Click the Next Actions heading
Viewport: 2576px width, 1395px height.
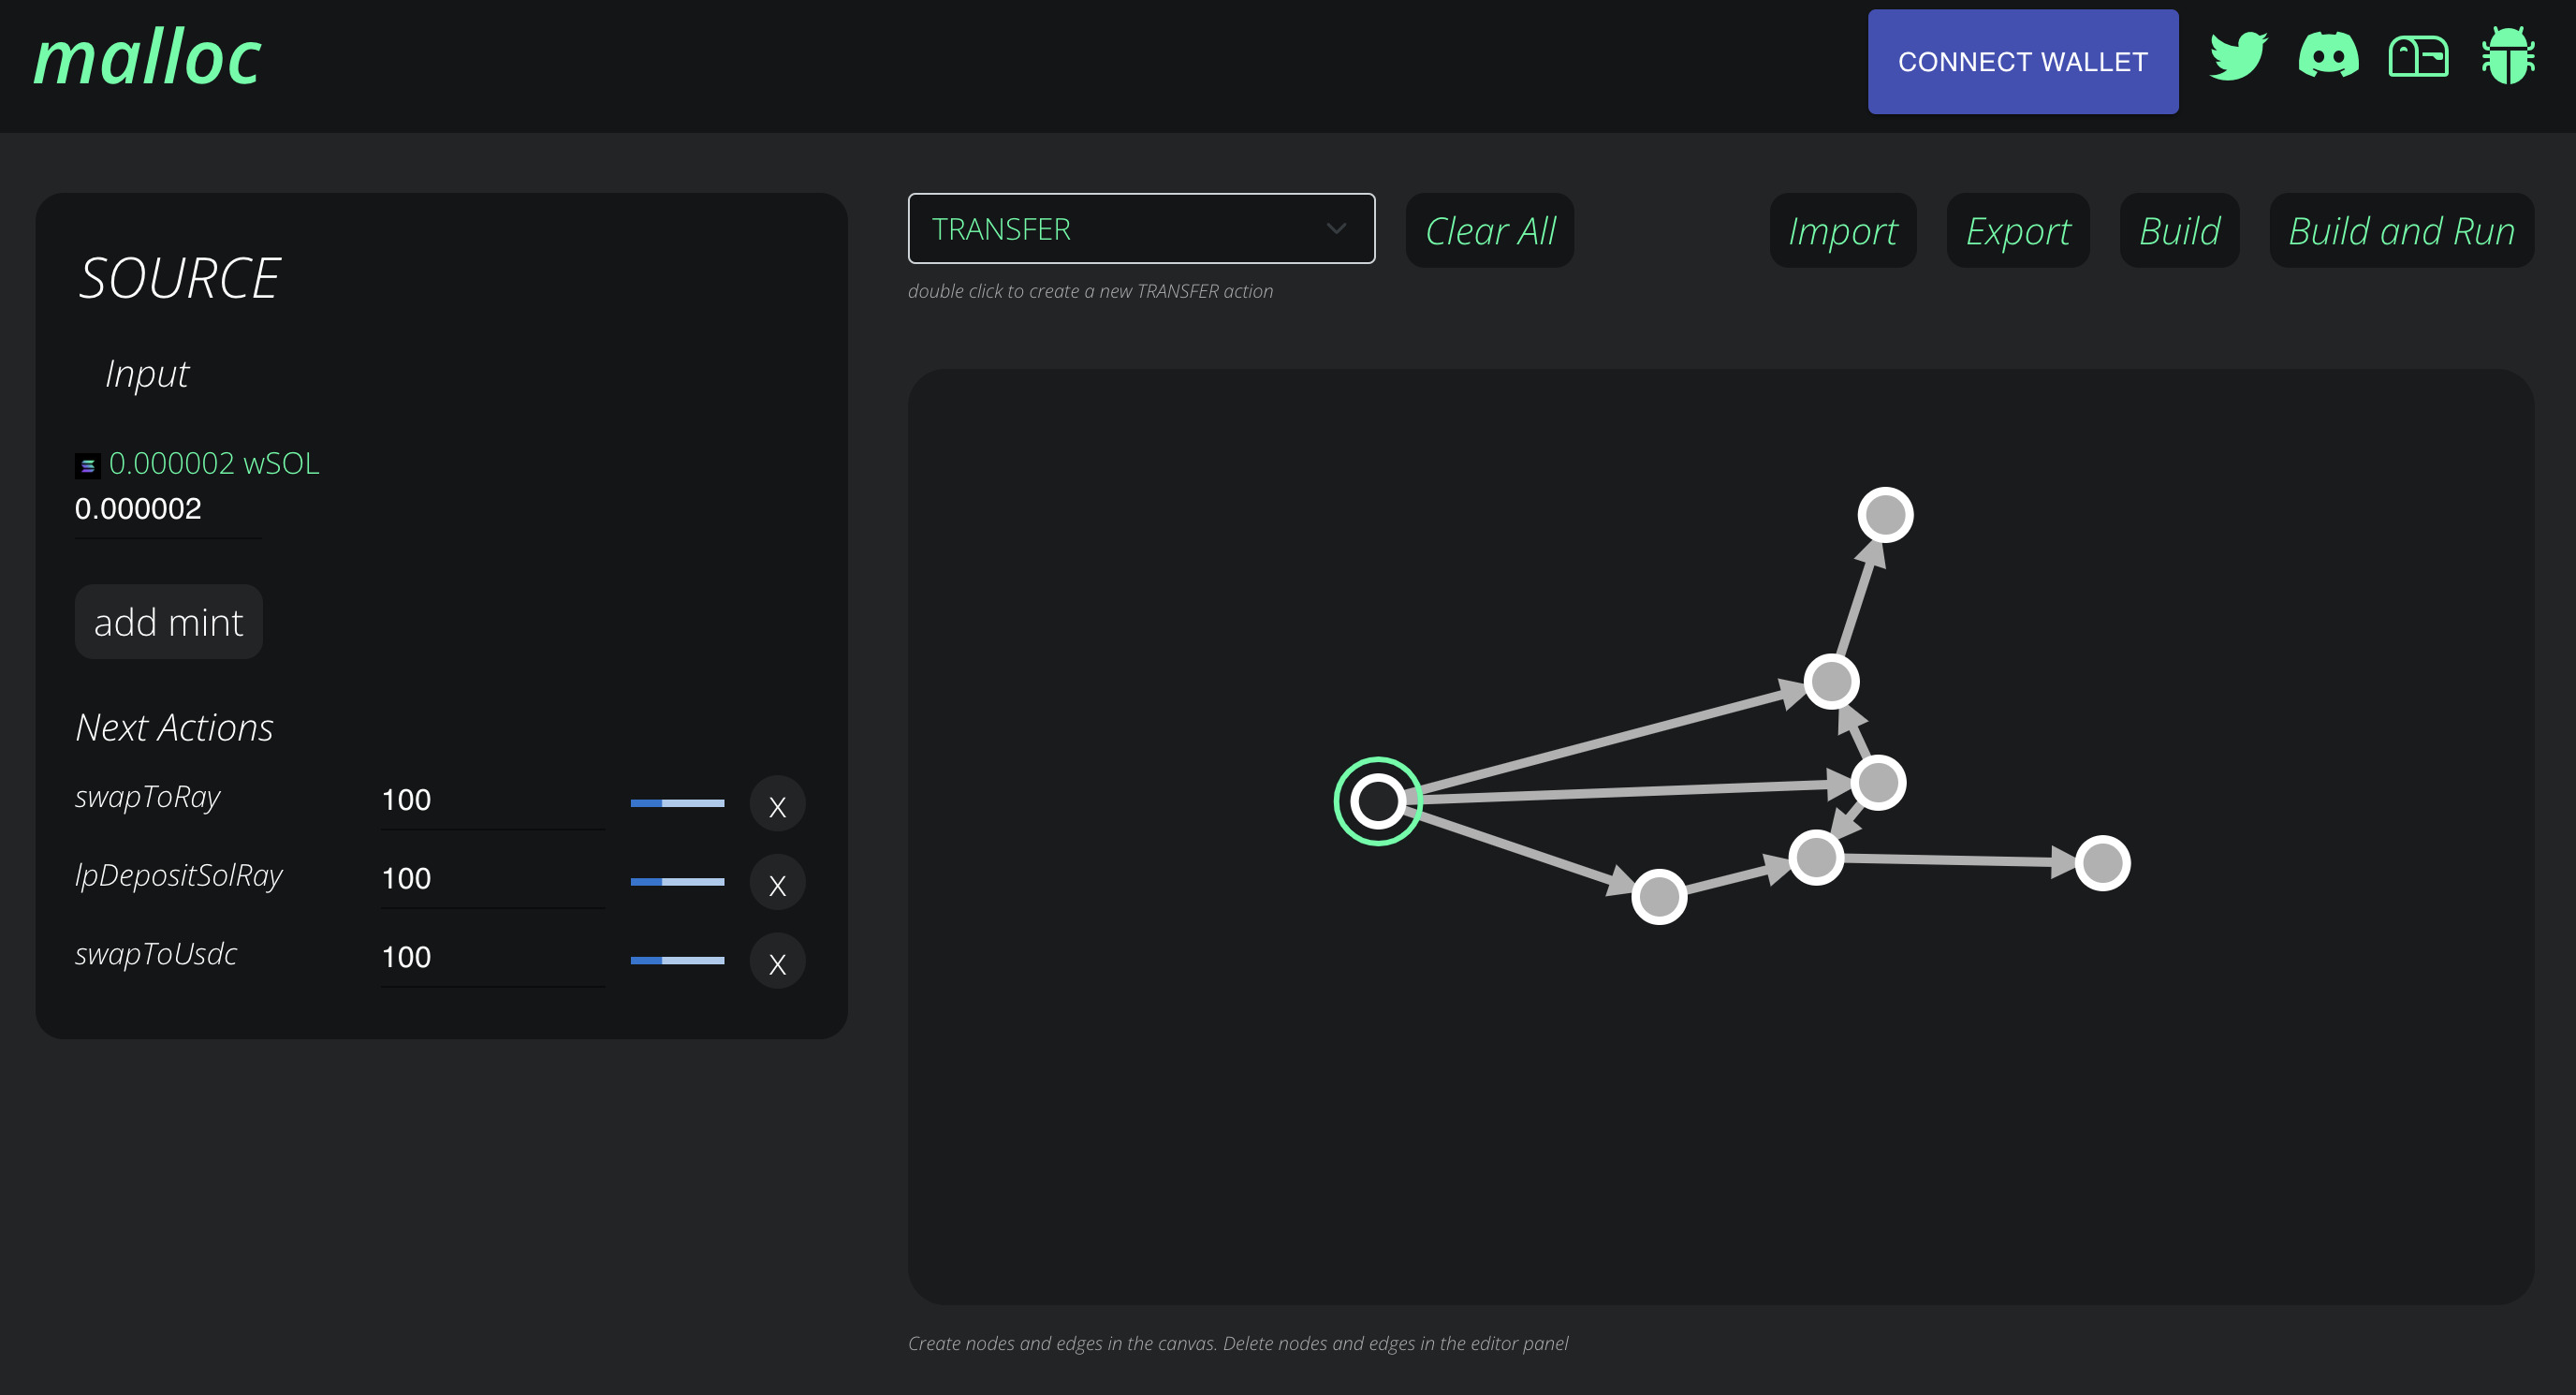pyautogui.click(x=175, y=728)
